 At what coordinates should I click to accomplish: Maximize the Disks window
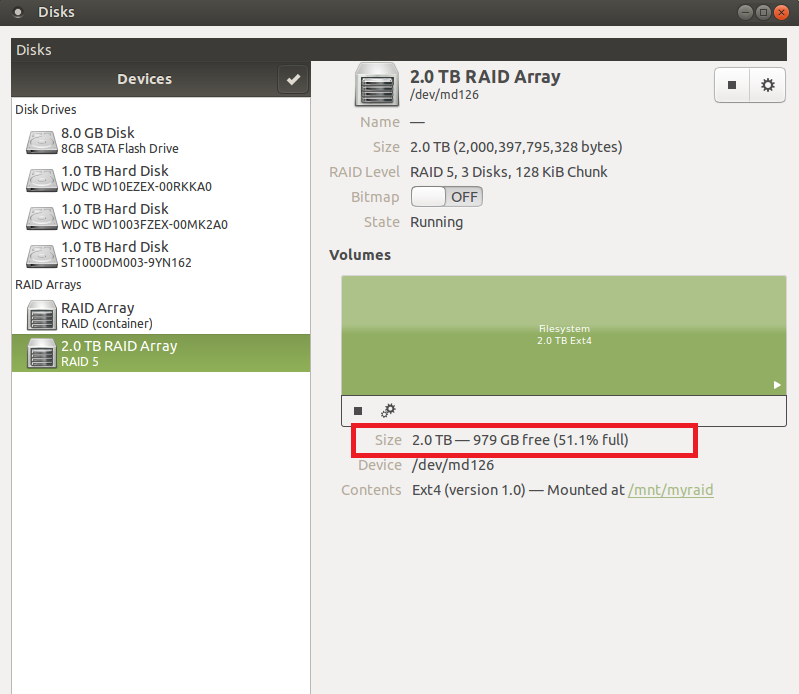[x=763, y=12]
